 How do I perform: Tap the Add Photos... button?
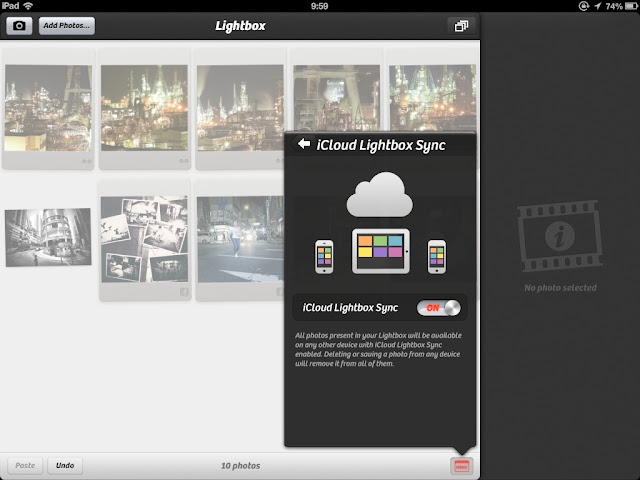pyautogui.click(x=67, y=26)
